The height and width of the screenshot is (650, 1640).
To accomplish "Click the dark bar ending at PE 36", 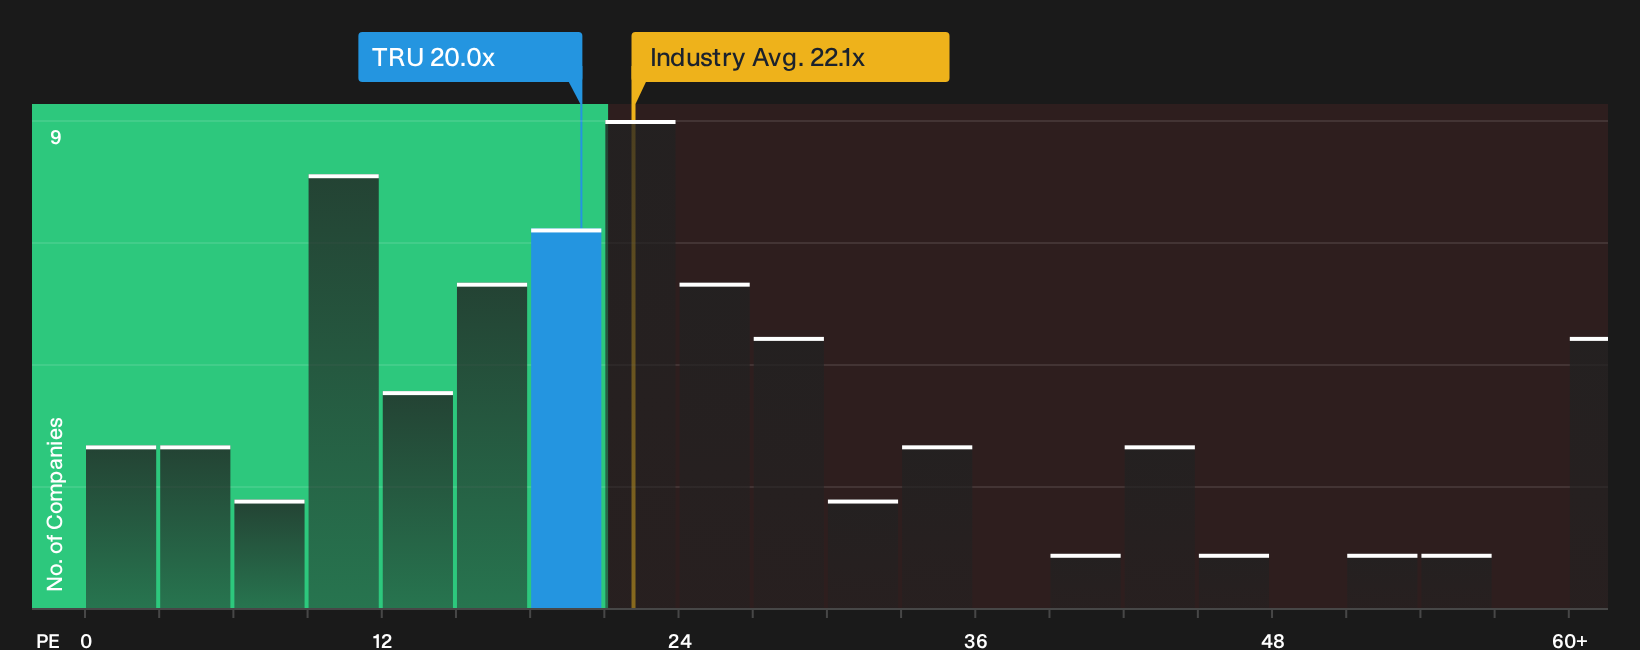I will [x=937, y=527].
